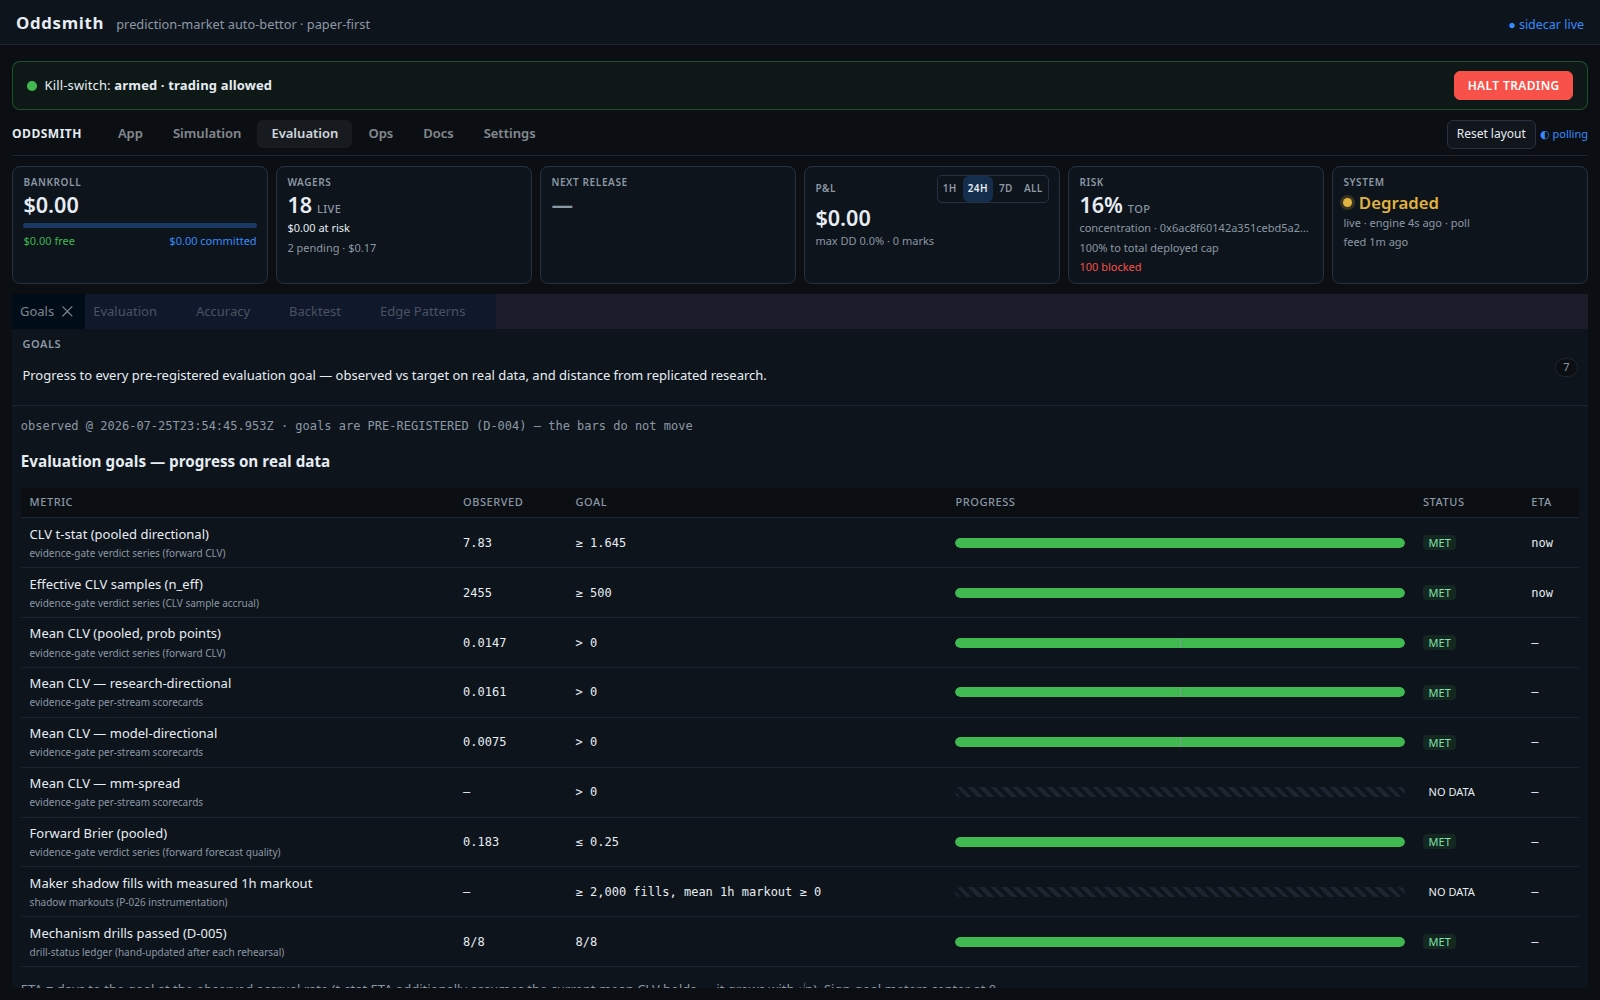Click the Wagers card
1600x1000 pixels.
404,225
